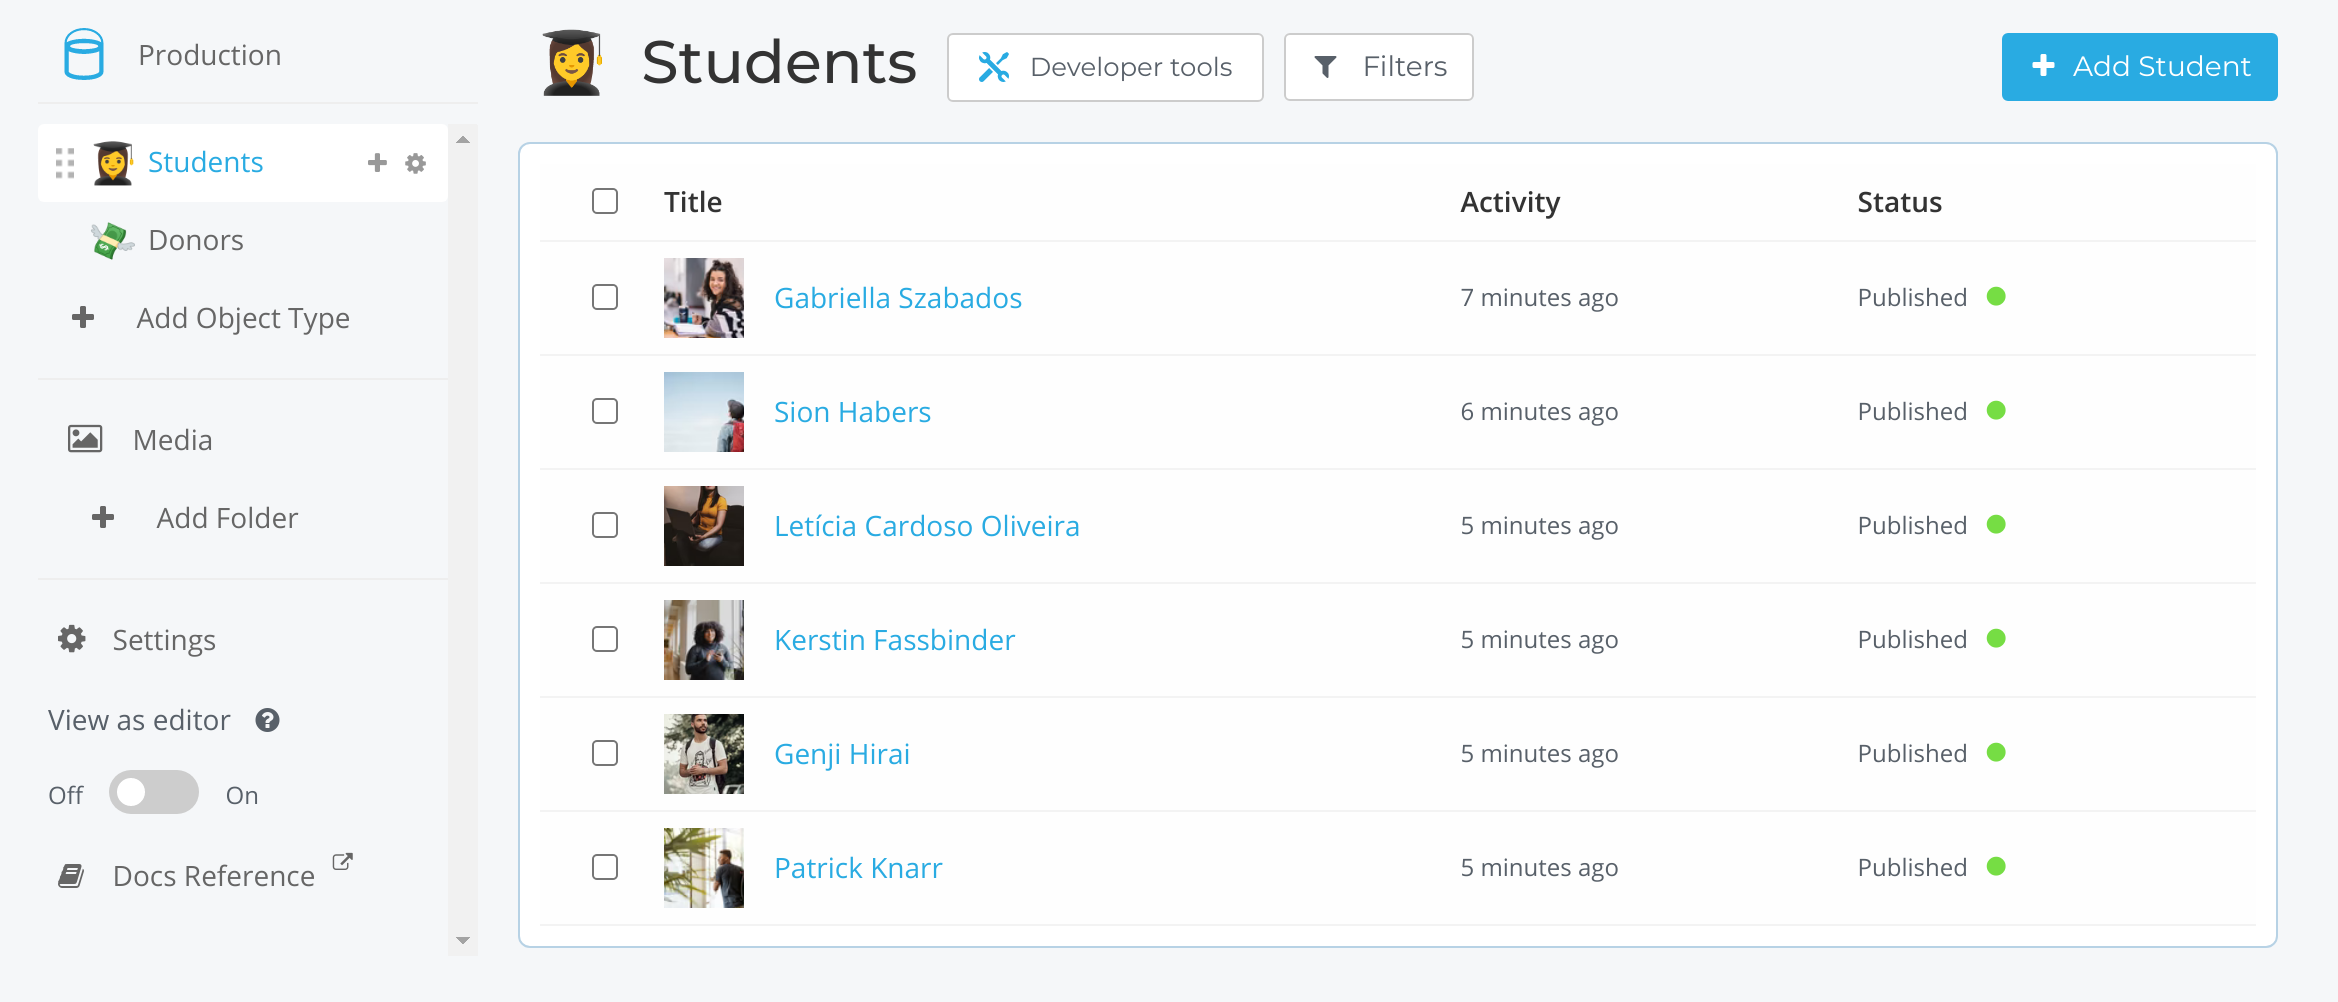
Task: Click the Donors money icon
Action: click(x=113, y=240)
